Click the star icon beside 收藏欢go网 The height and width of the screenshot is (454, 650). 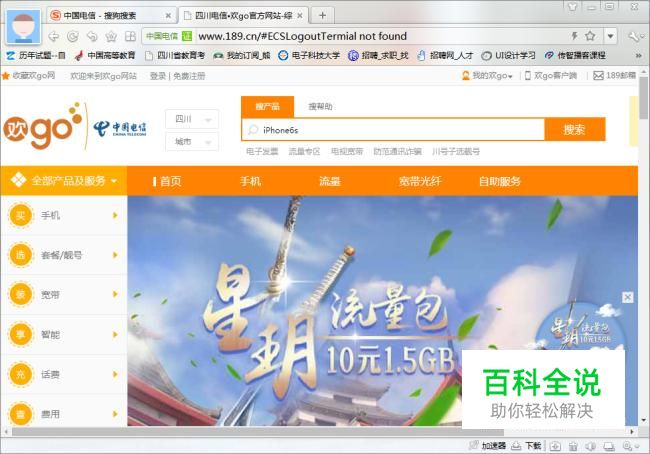pyautogui.click(x=5, y=76)
